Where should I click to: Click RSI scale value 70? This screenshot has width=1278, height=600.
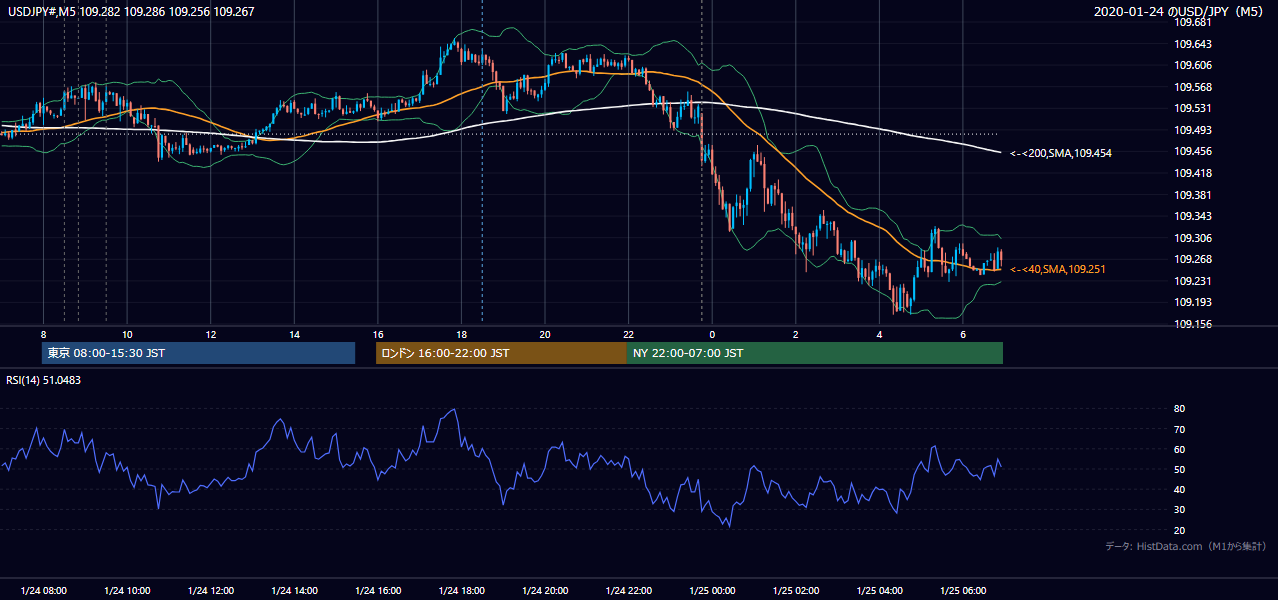[x=1180, y=429]
